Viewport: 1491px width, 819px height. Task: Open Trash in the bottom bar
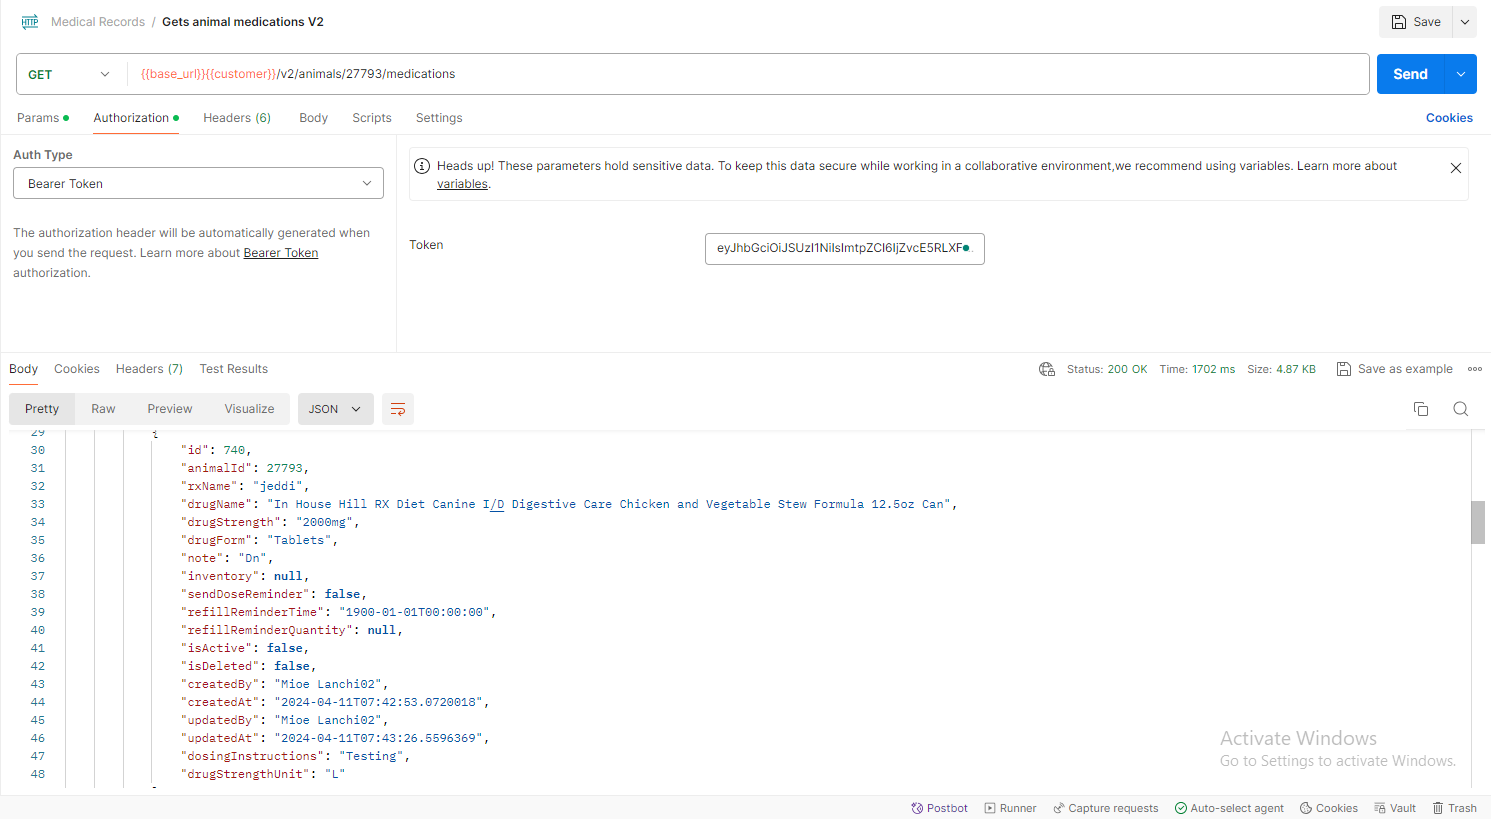pos(1454,808)
